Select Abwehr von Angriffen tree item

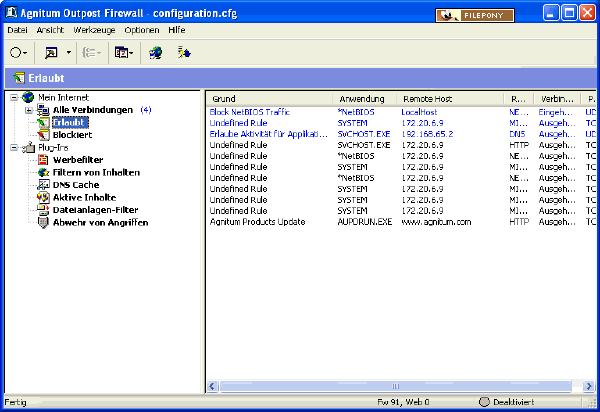click(x=100, y=223)
